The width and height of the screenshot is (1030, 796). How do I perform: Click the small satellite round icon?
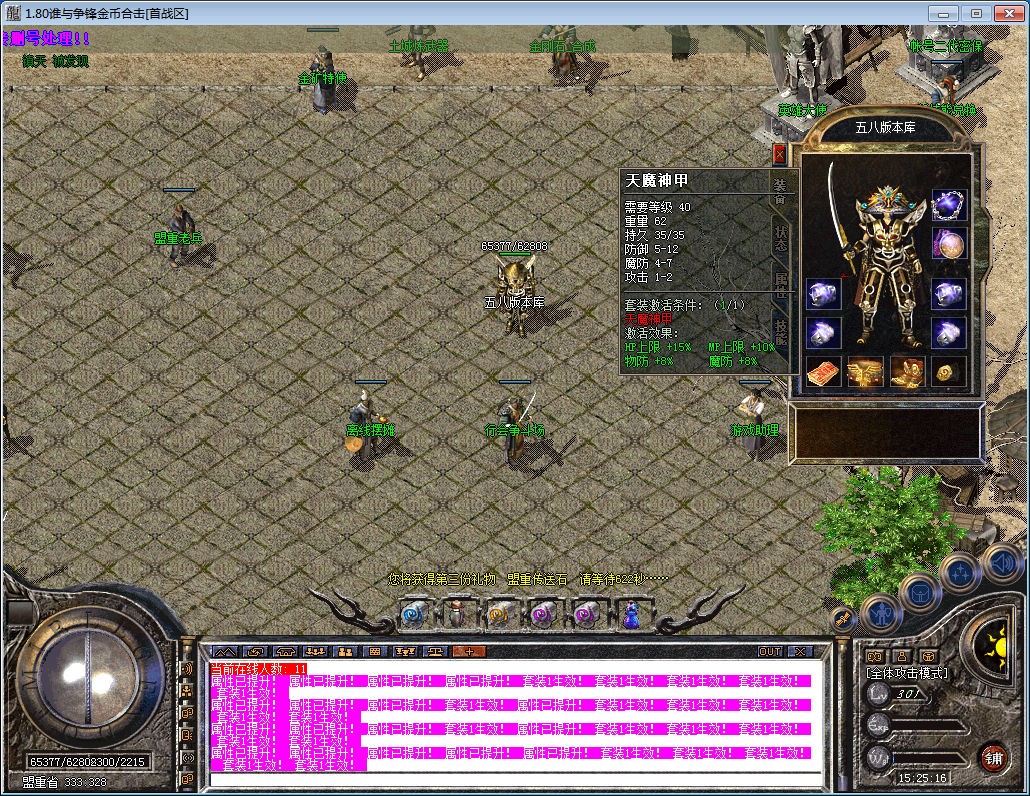[843, 619]
